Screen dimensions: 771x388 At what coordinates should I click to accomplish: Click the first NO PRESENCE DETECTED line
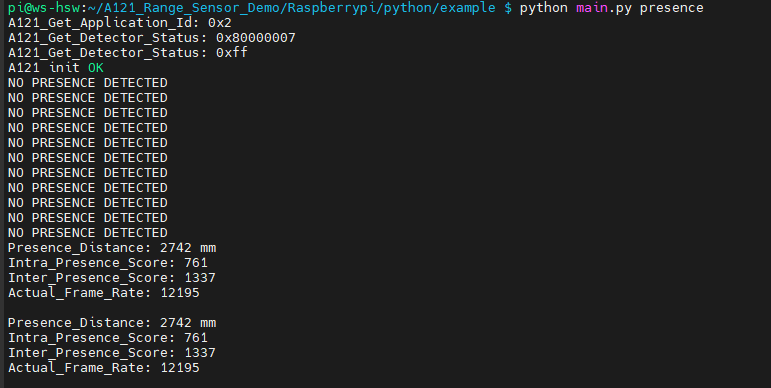88,83
